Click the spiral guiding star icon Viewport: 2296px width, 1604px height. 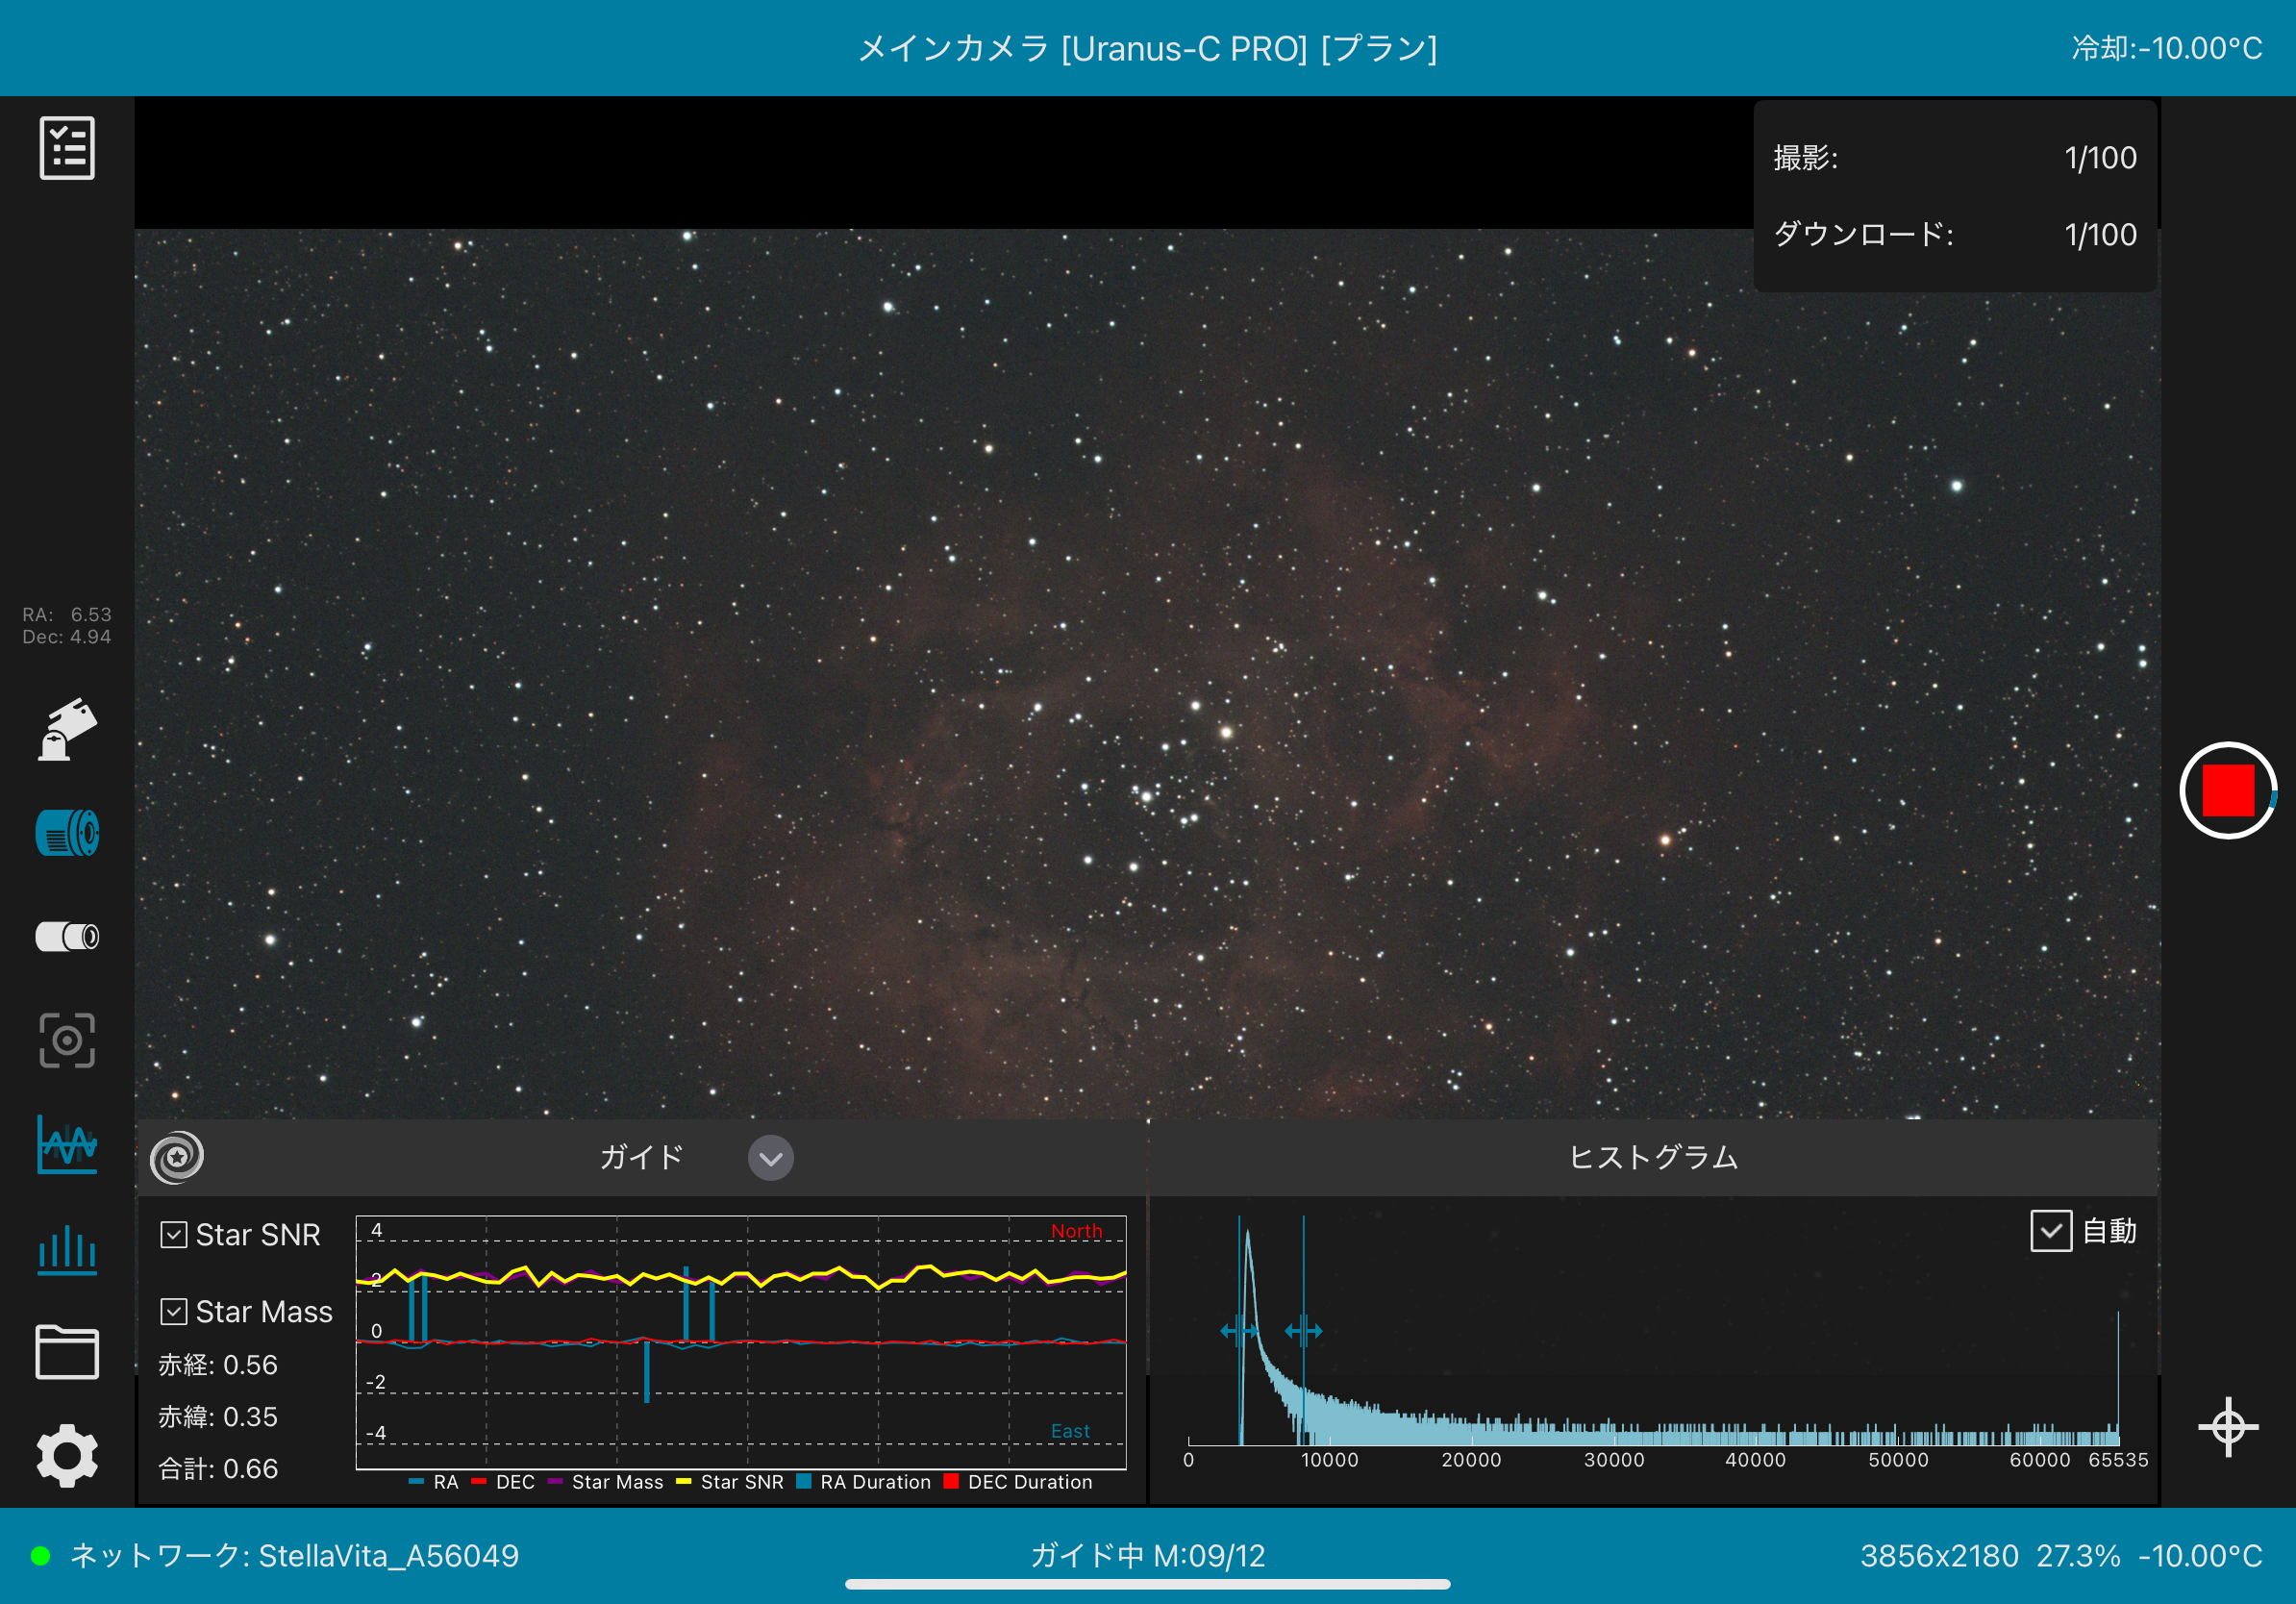pyautogui.click(x=177, y=1157)
